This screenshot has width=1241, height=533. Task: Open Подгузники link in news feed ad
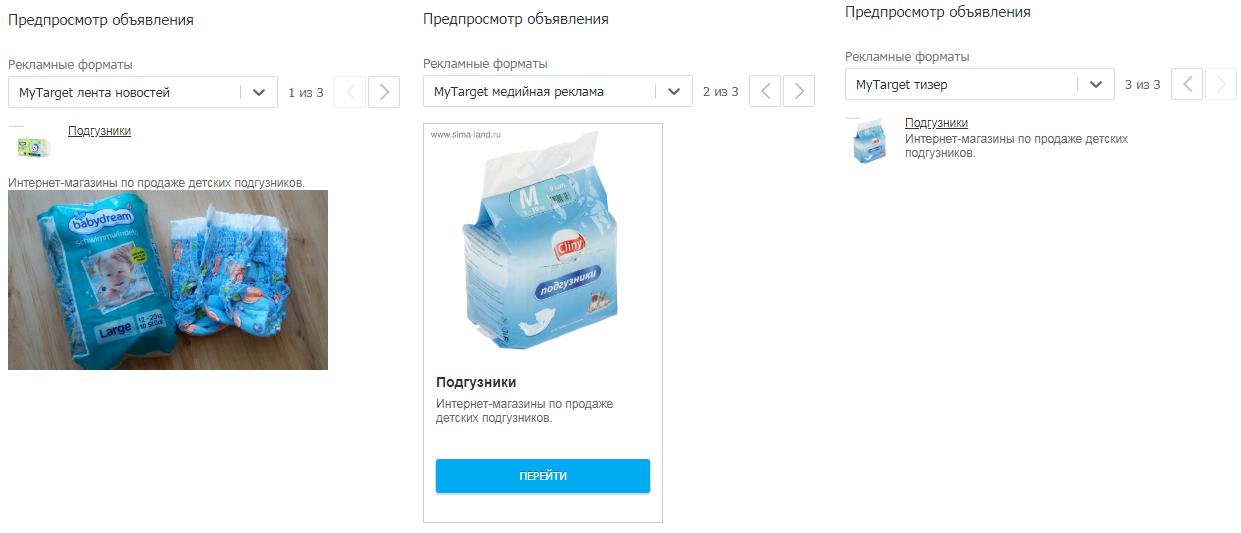pyautogui.click(x=99, y=131)
